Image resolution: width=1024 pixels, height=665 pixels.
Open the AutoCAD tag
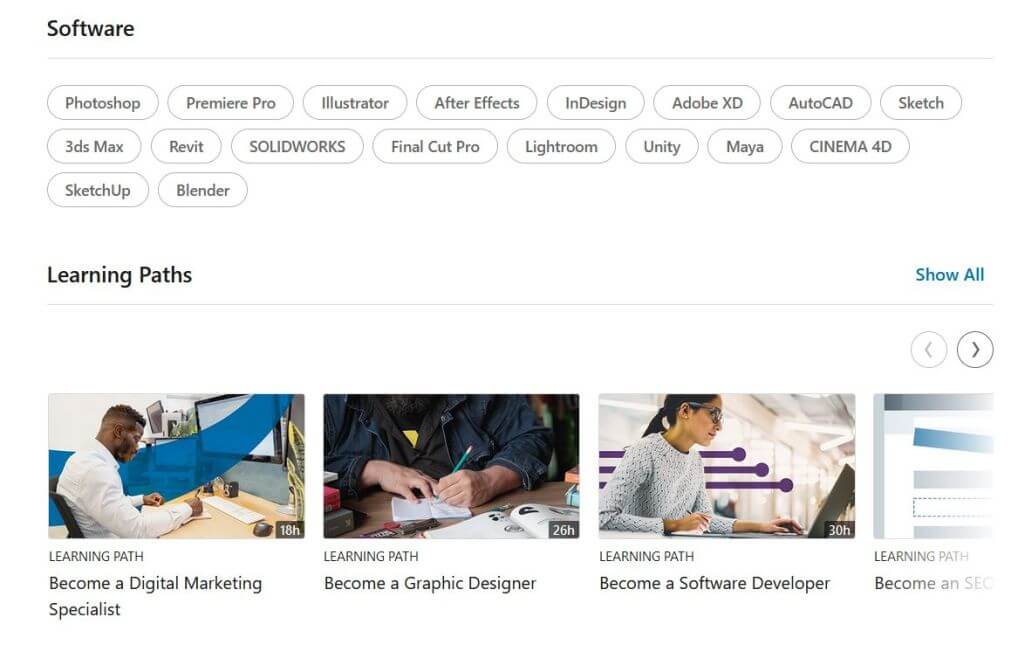coord(820,103)
